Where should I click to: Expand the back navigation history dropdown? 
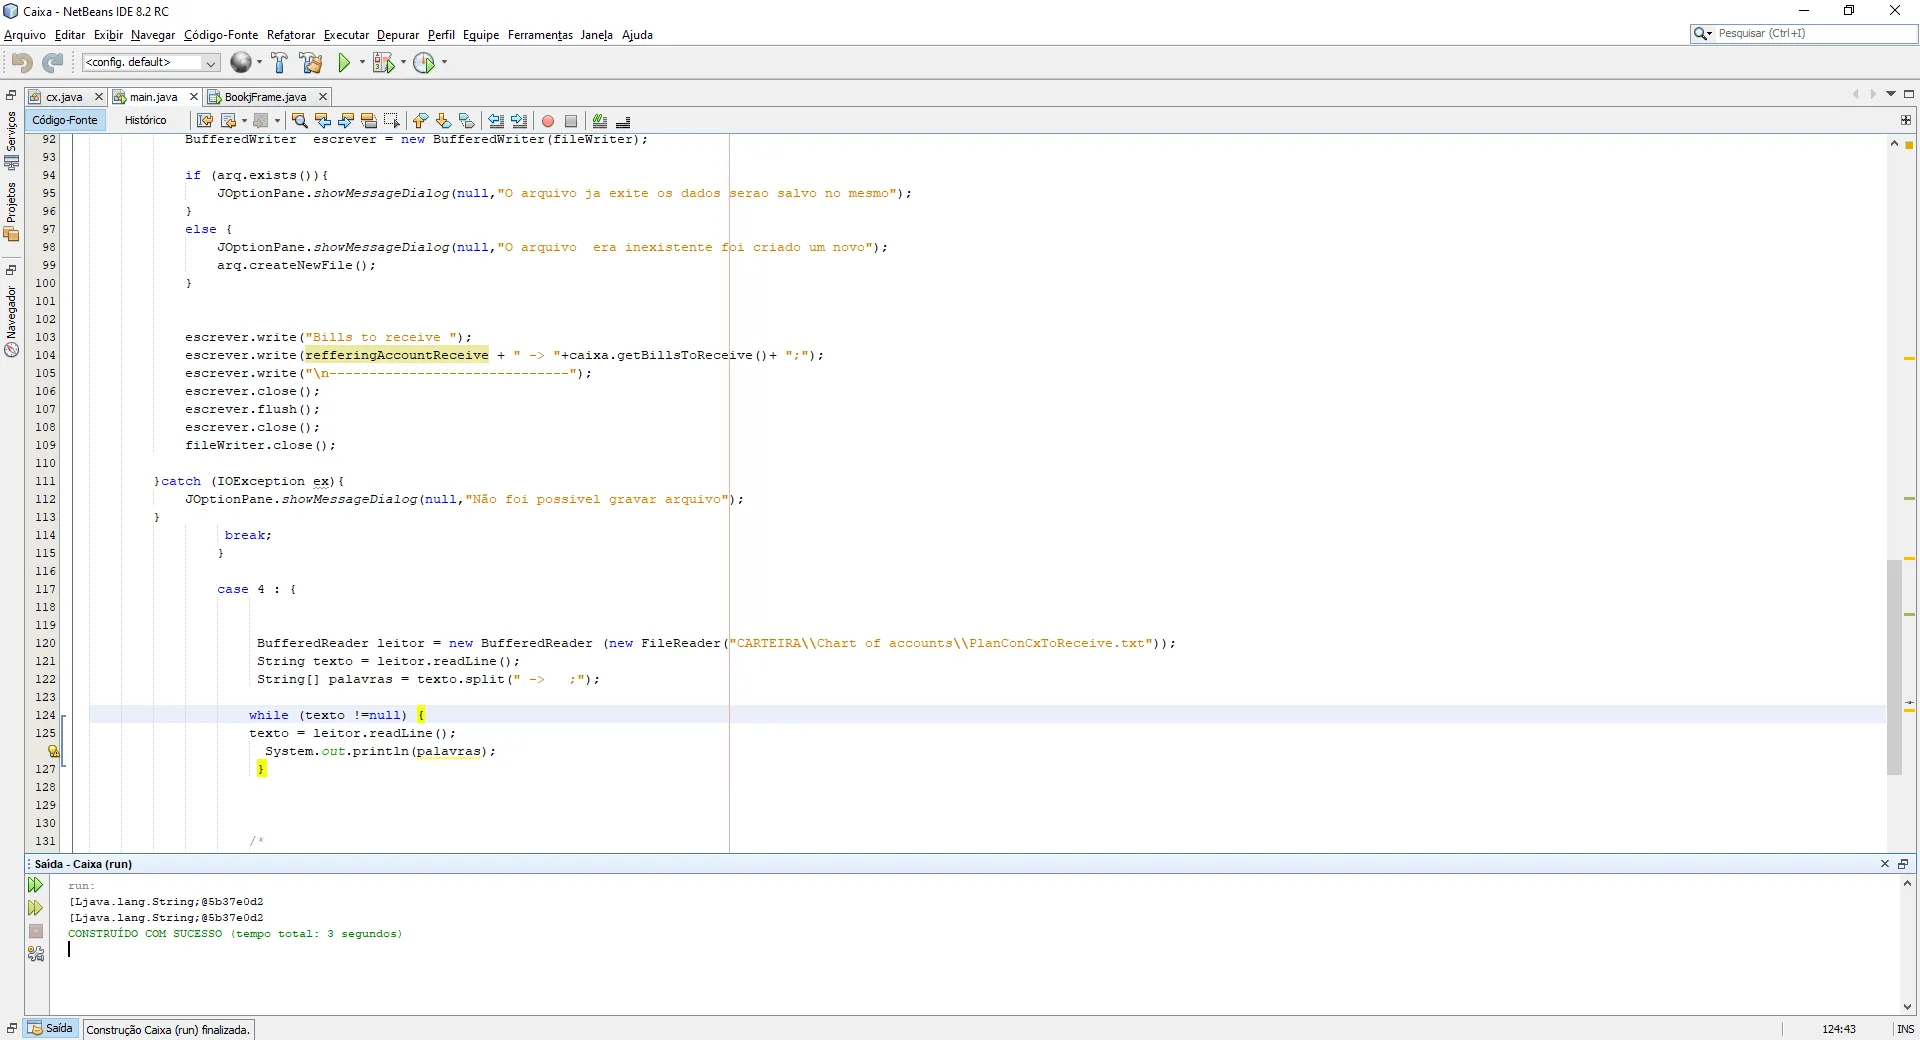pyautogui.click(x=245, y=121)
